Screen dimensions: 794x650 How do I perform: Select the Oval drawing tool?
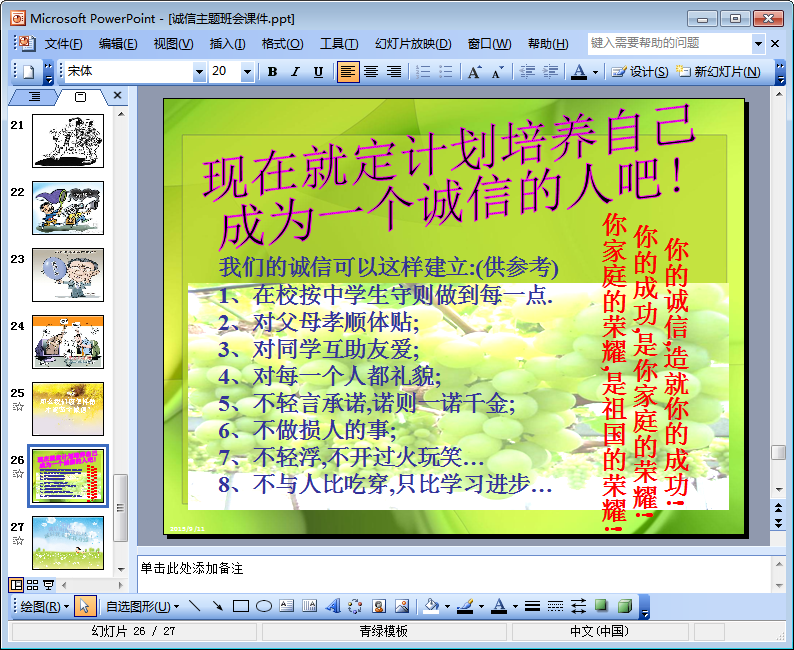pyautogui.click(x=264, y=606)
